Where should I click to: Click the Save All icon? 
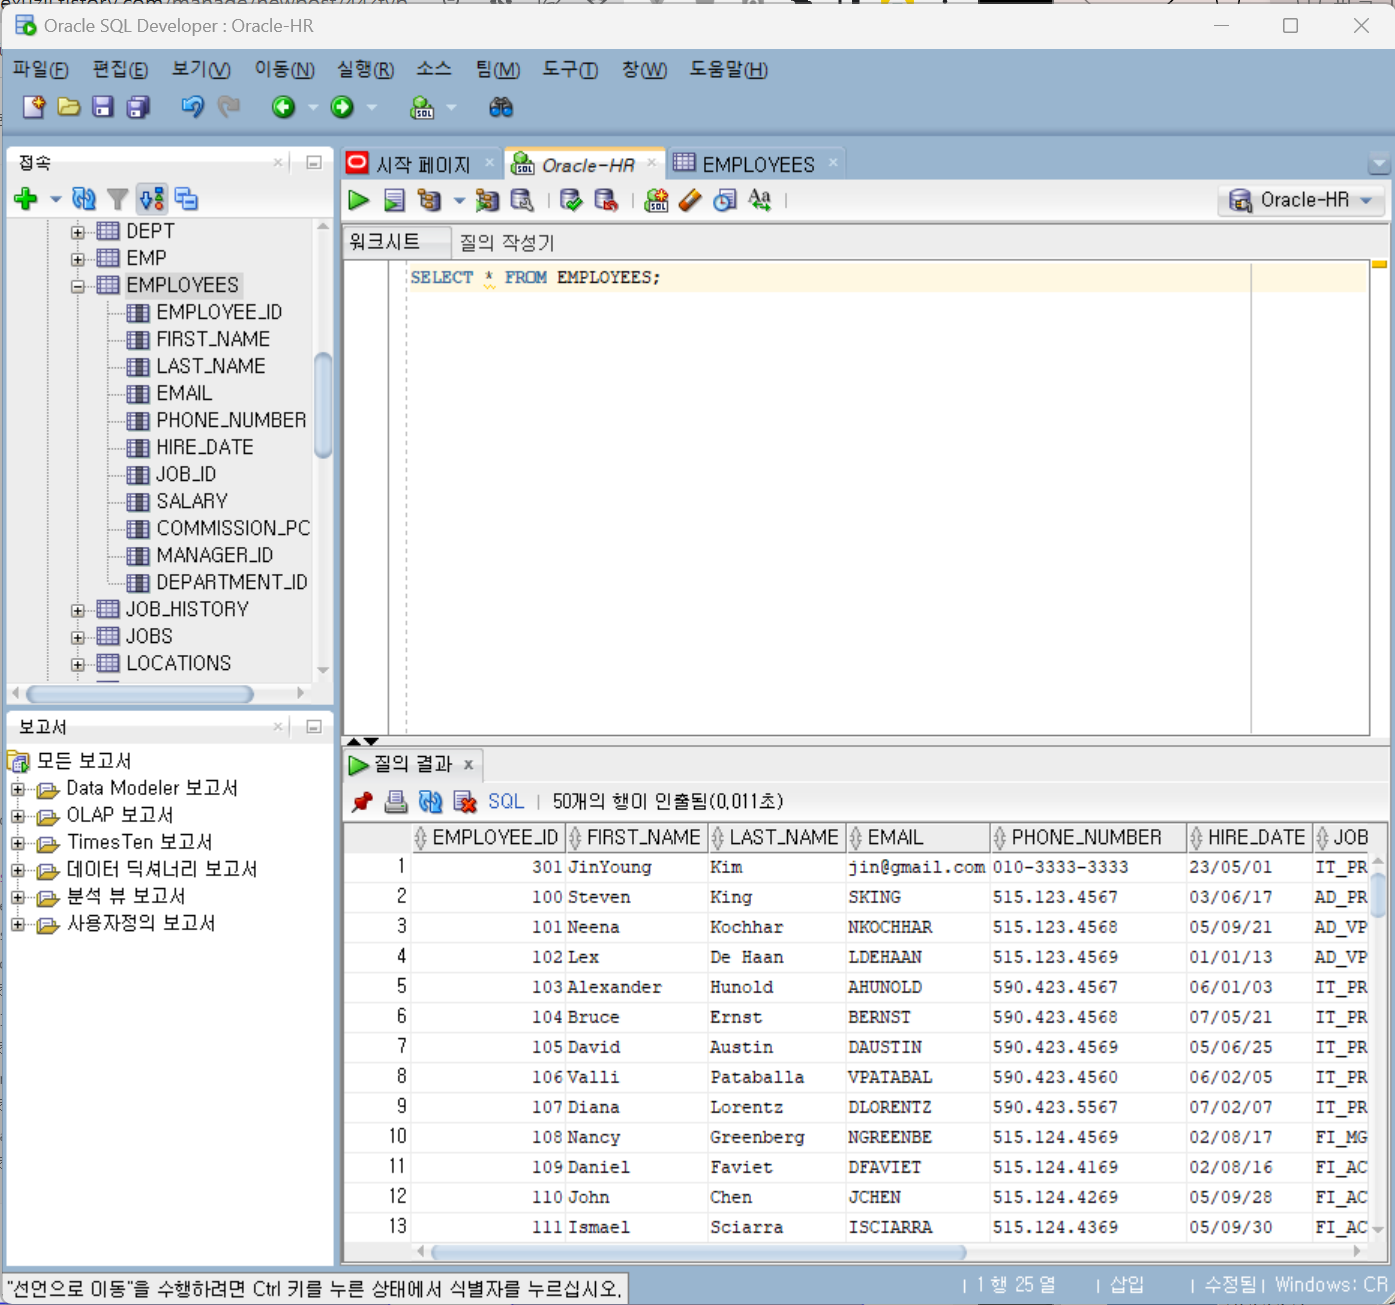138,107
